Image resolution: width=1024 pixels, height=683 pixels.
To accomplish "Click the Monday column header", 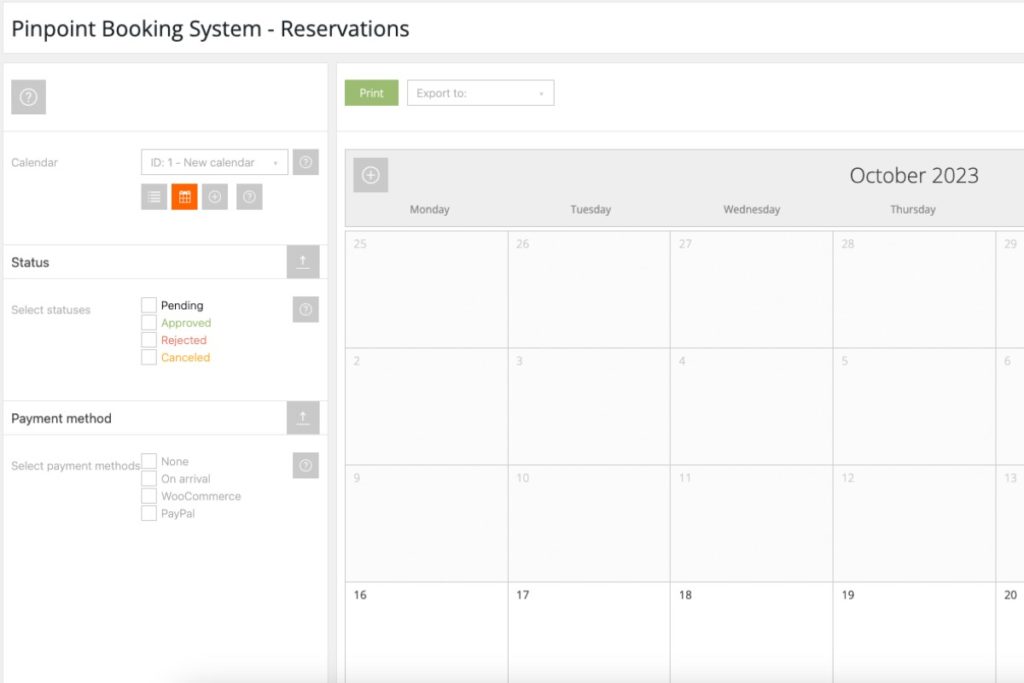I will [x=430, y=209].
